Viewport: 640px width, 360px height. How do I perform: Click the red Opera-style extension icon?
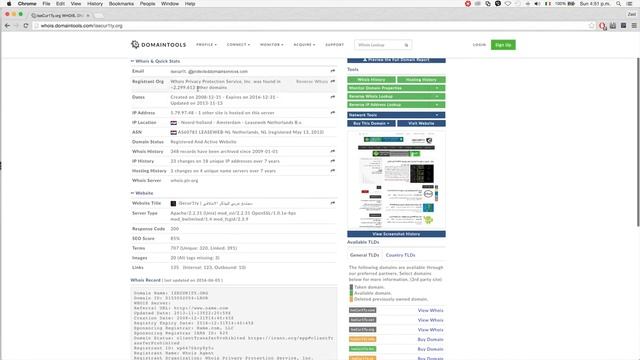(602, 26)
